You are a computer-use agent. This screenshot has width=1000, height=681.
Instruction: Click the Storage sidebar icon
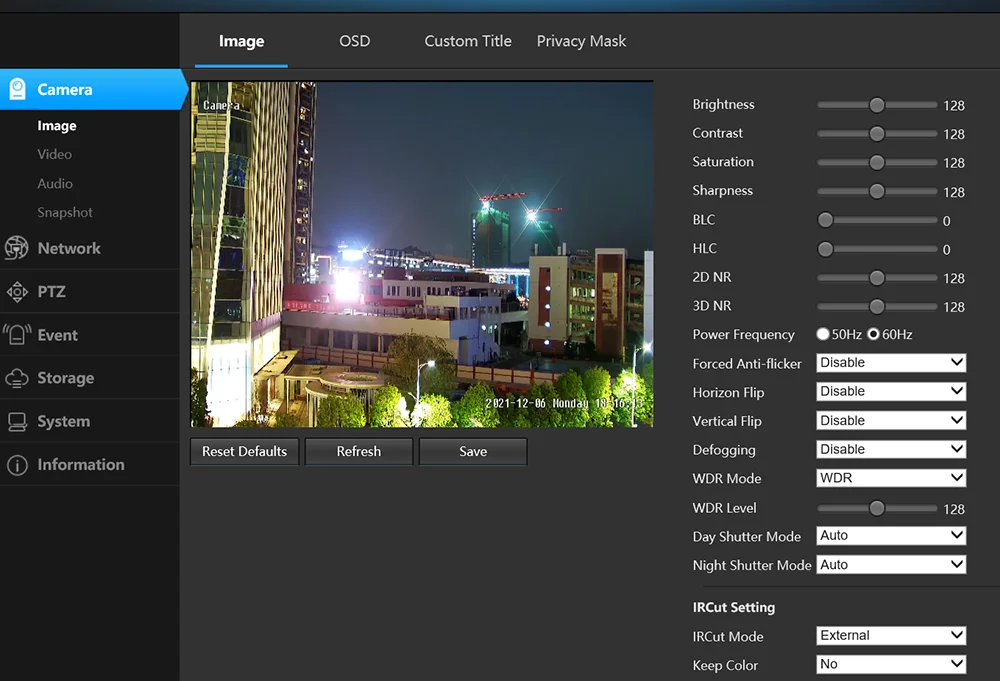19,377
